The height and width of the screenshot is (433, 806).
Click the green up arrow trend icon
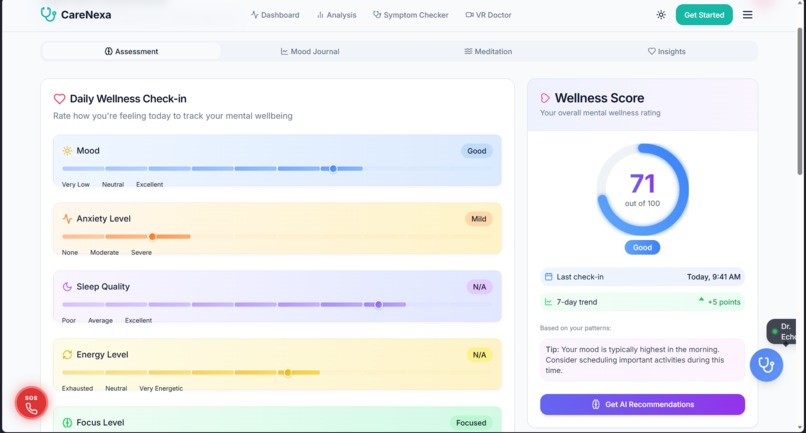pyautogui.click(x=701, y=299)
